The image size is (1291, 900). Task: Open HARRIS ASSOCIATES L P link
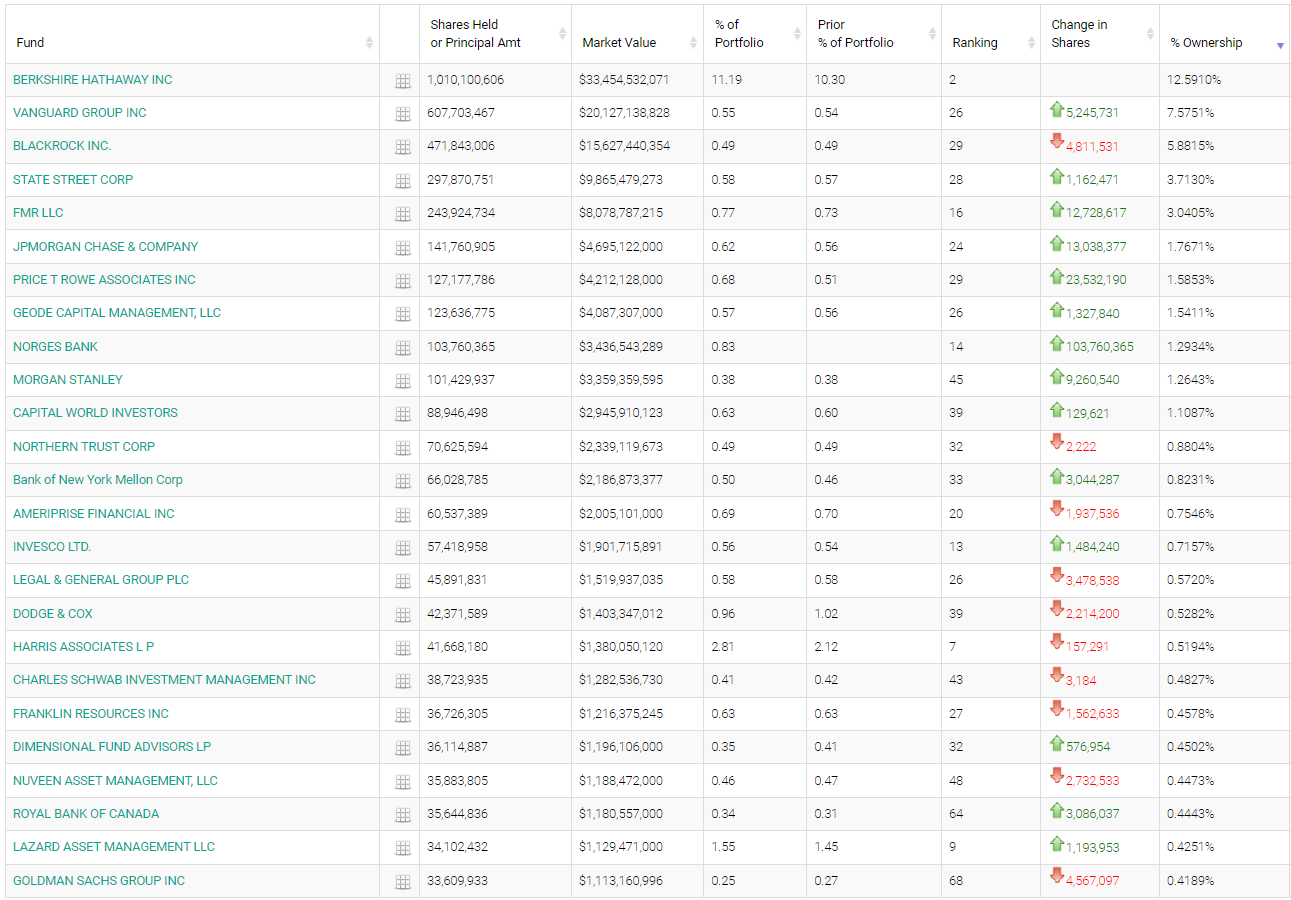coord(84,646)
